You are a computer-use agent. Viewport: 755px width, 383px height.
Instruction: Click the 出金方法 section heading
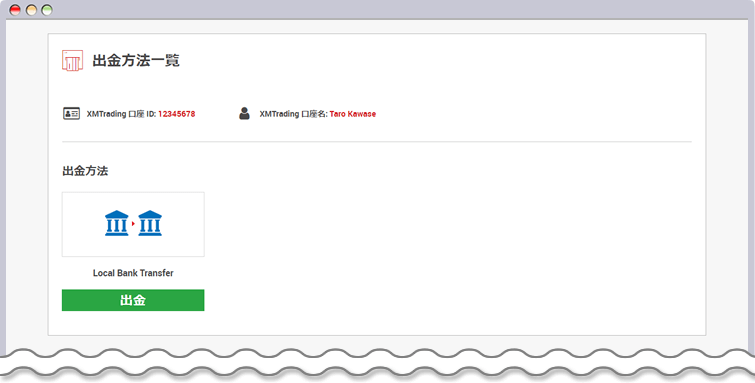(85, 171)
